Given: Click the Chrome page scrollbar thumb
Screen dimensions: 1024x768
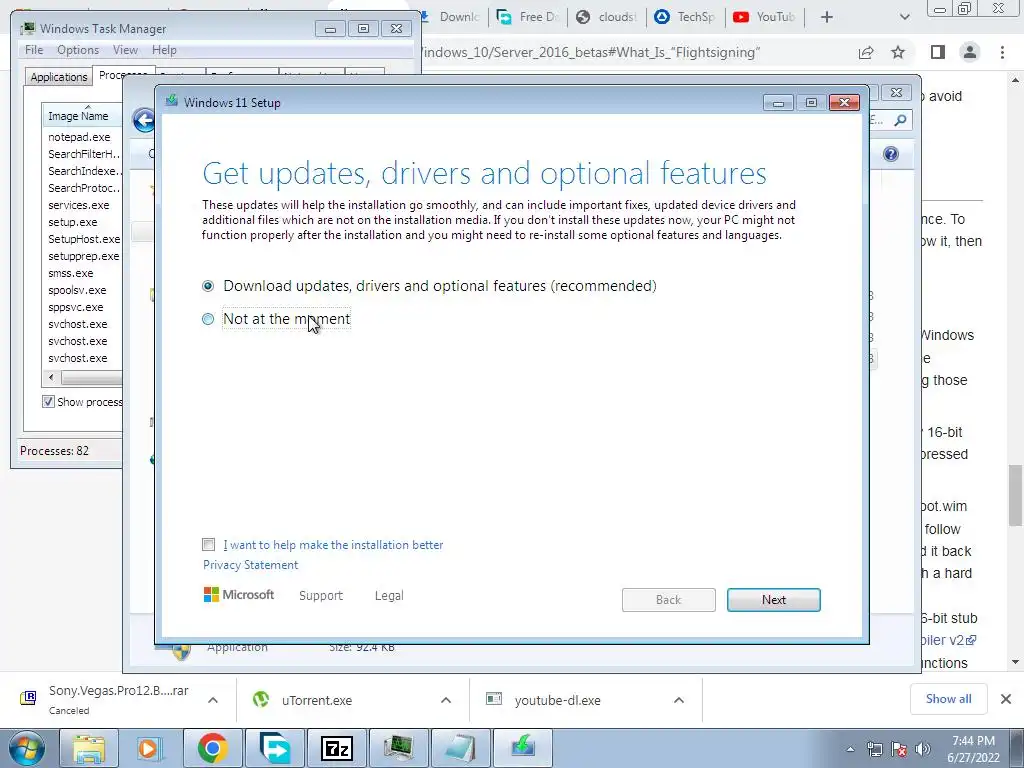Looking at the screenshot, I should coord(1015,494).
